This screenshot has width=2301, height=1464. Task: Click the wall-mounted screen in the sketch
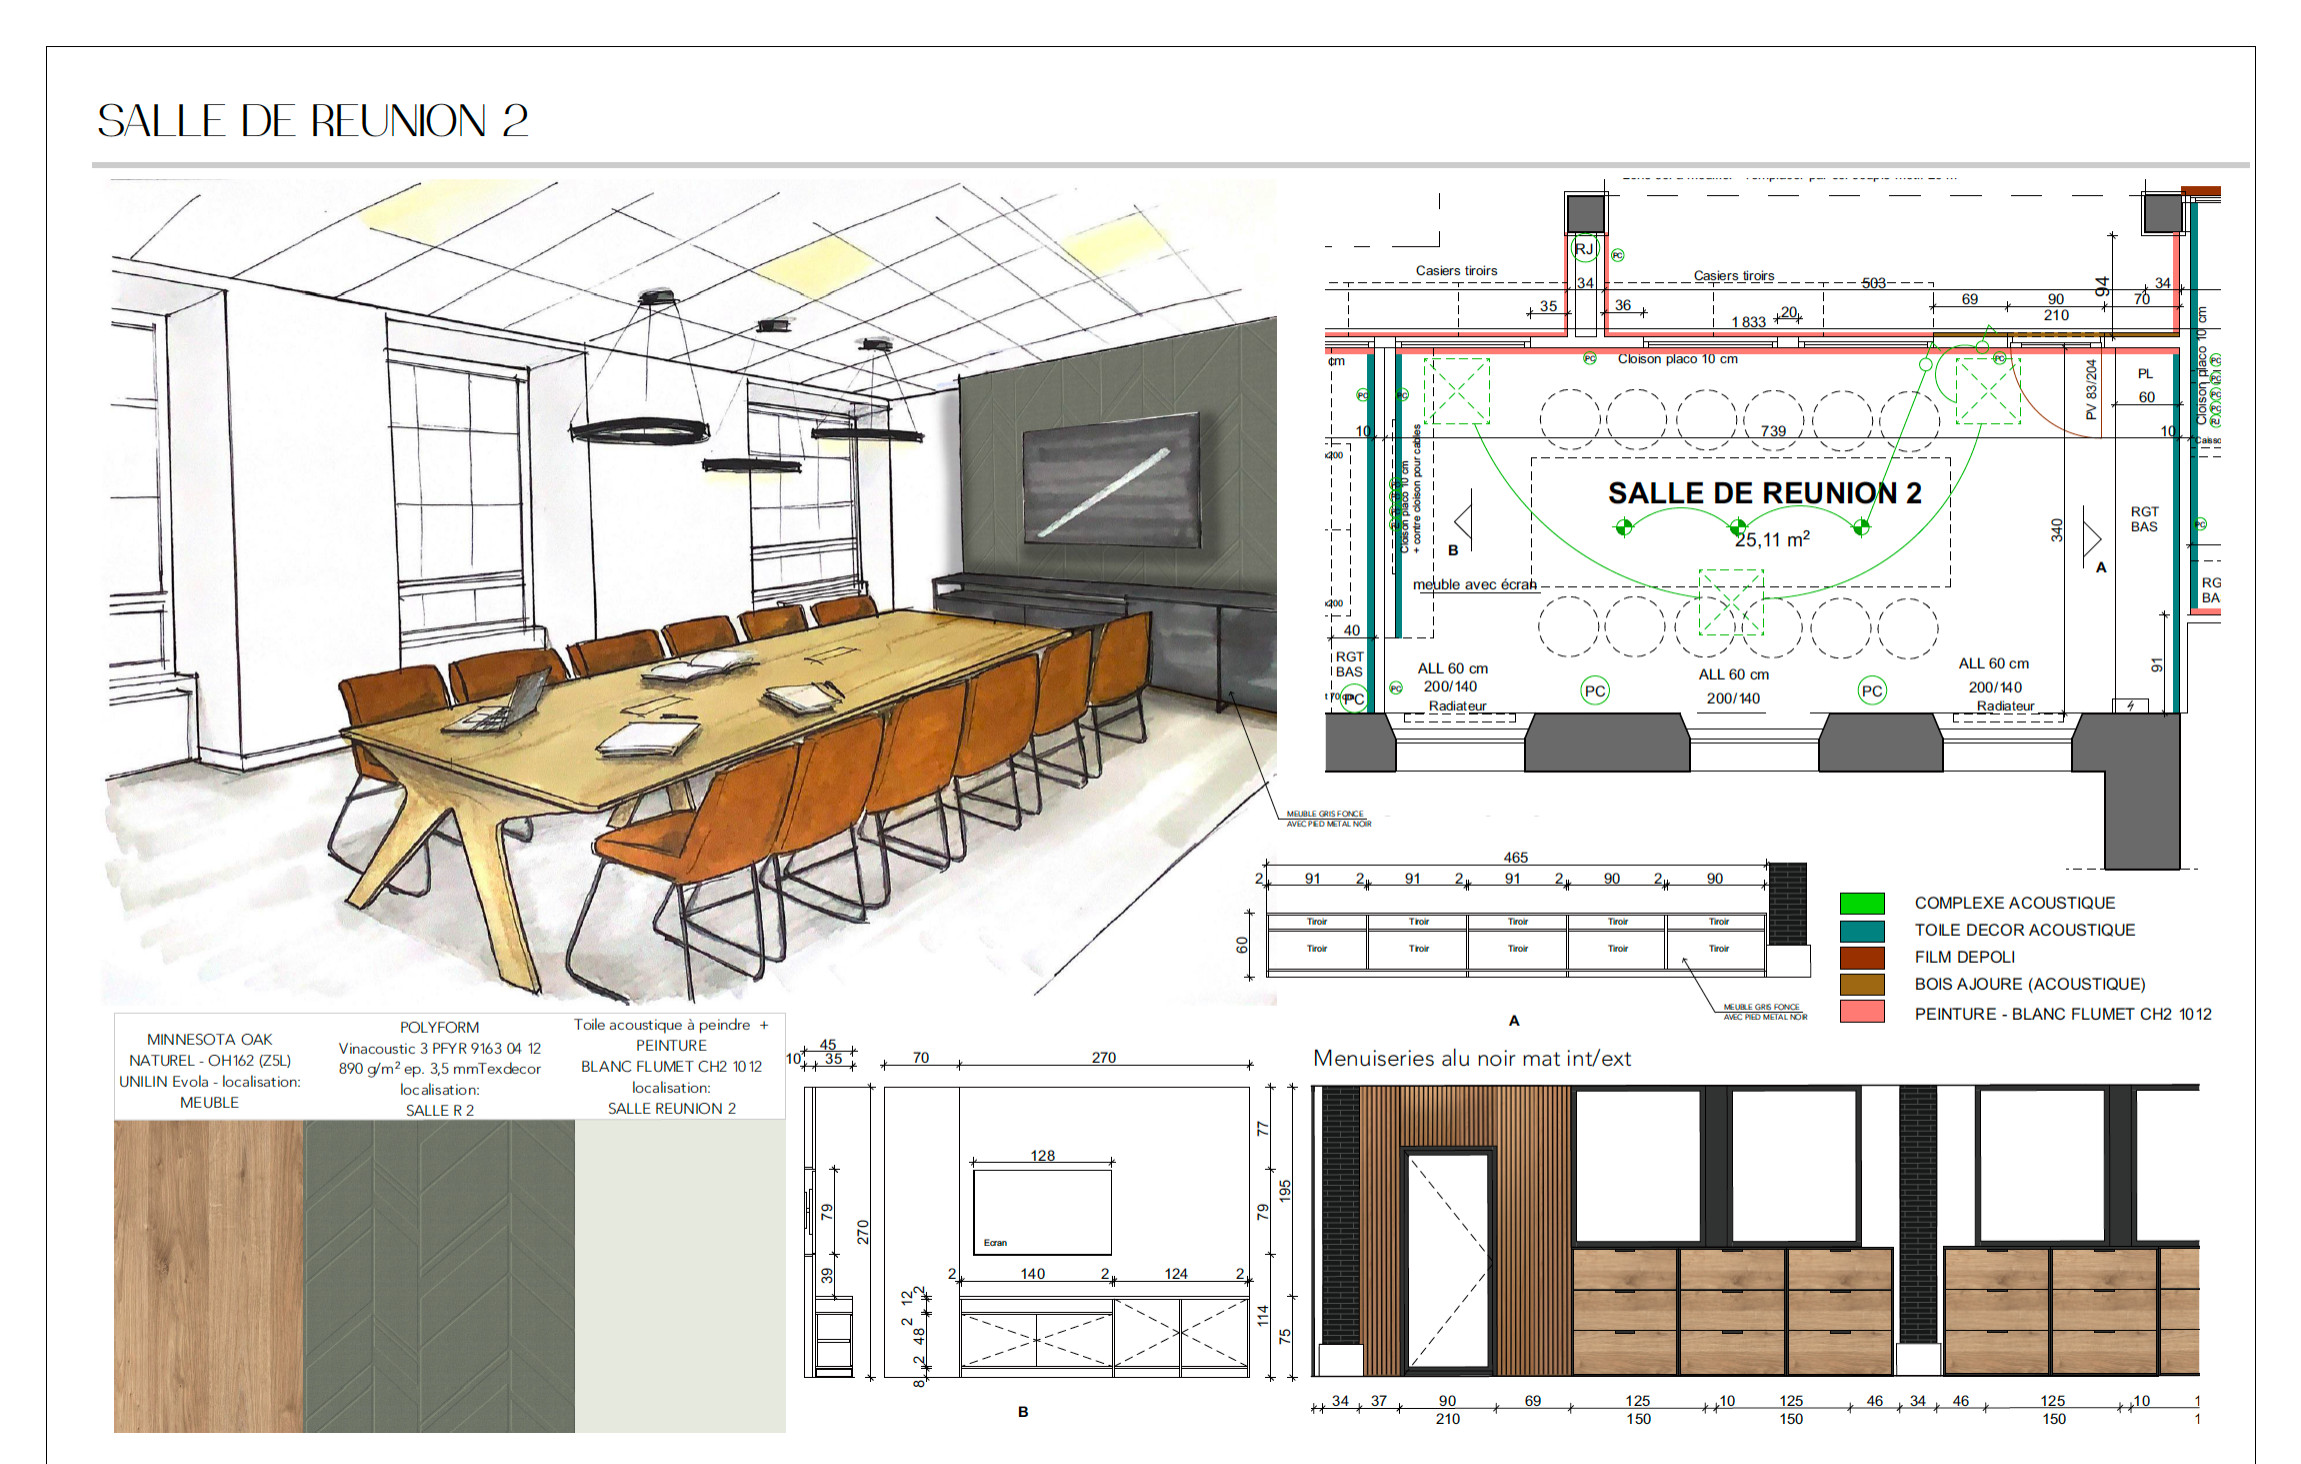(x=1111, y=481)
